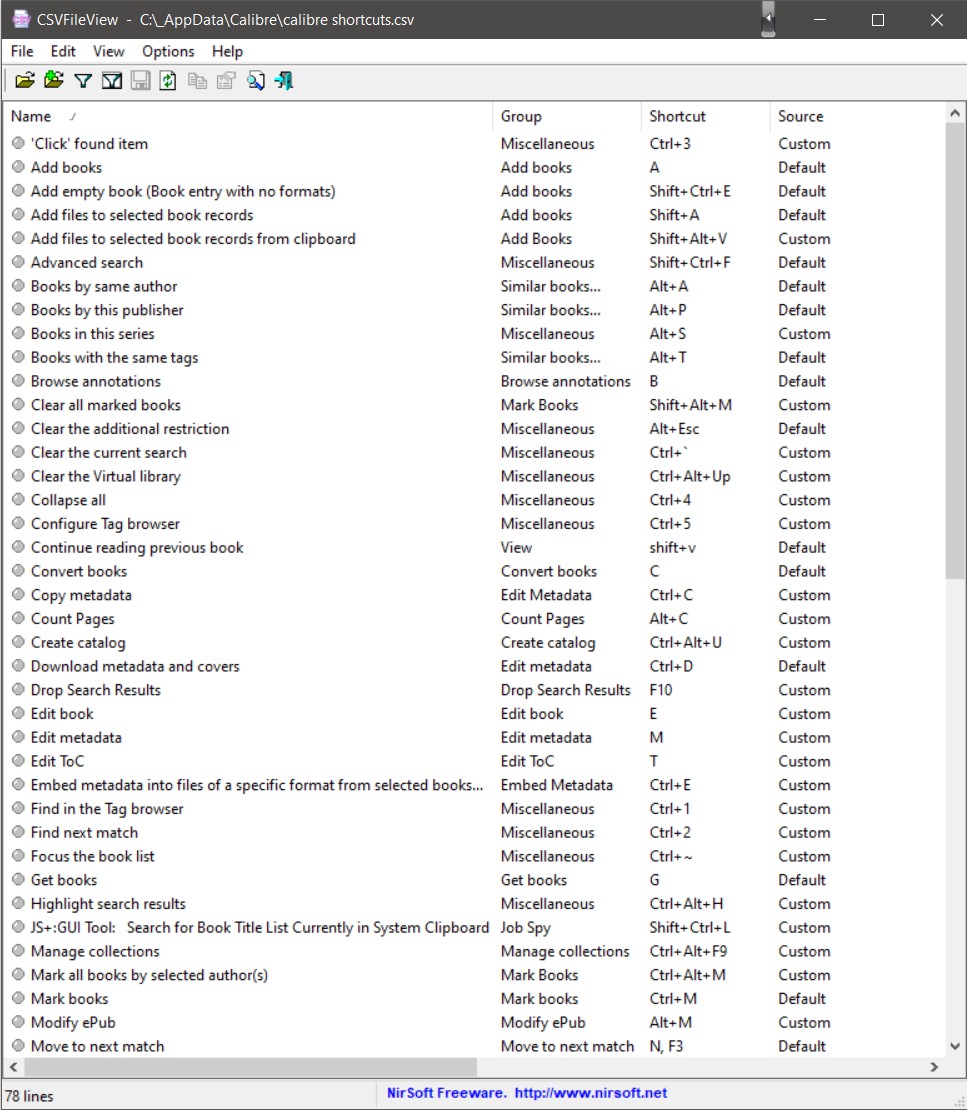Sort by the Group column header

[x=566, y=116]
